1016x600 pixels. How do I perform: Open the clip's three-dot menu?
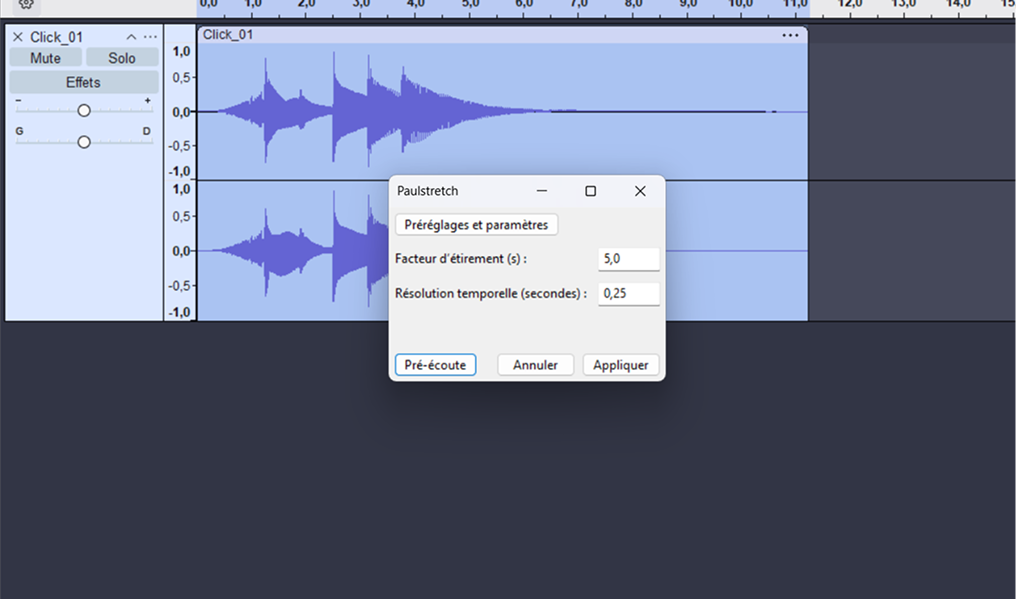tap(790, 35)
